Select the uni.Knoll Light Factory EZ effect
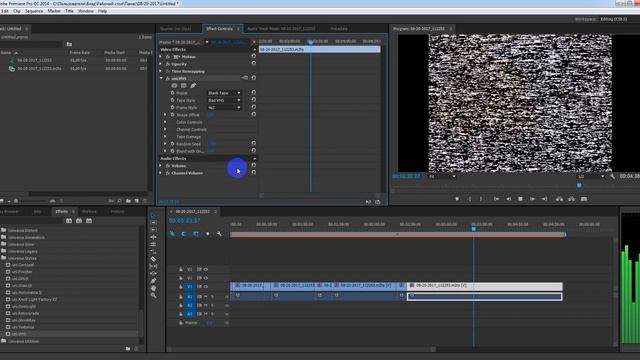The image size is (640, 360). pyautogui.click(x=34, y=300)
